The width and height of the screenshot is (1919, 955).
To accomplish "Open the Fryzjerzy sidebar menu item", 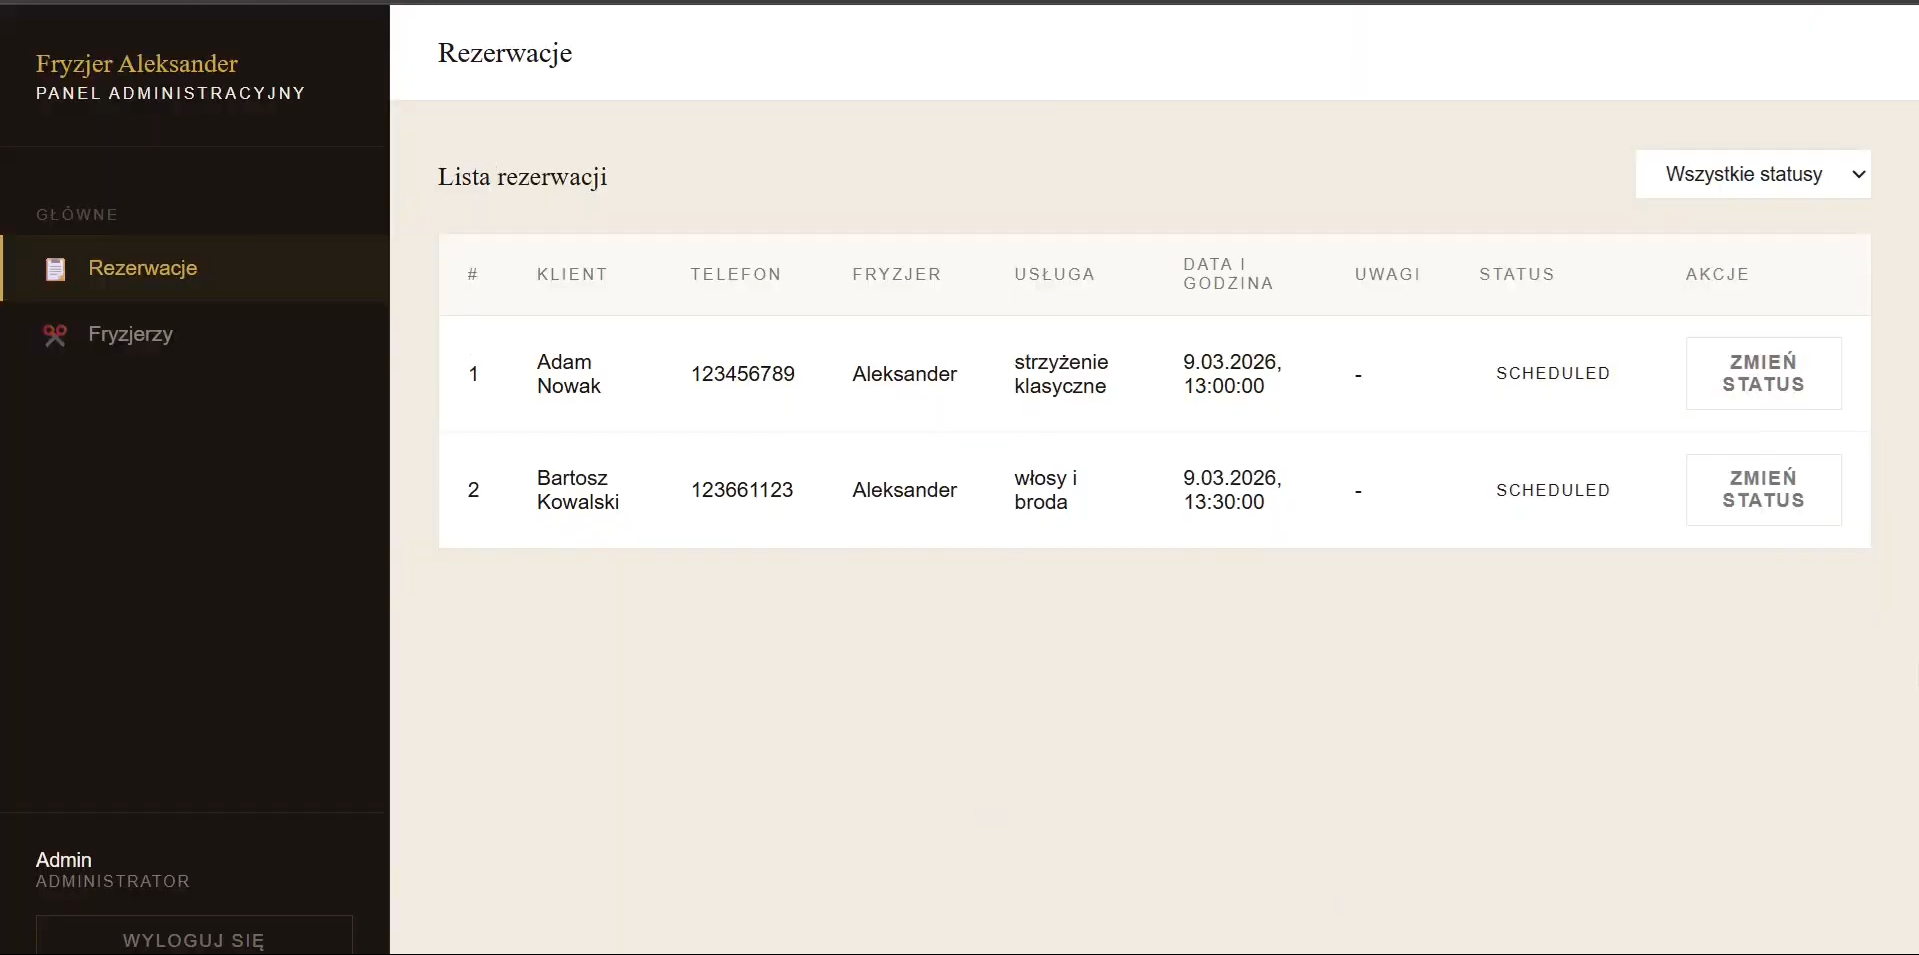I will pyautogui.click(x=195, y=334).
